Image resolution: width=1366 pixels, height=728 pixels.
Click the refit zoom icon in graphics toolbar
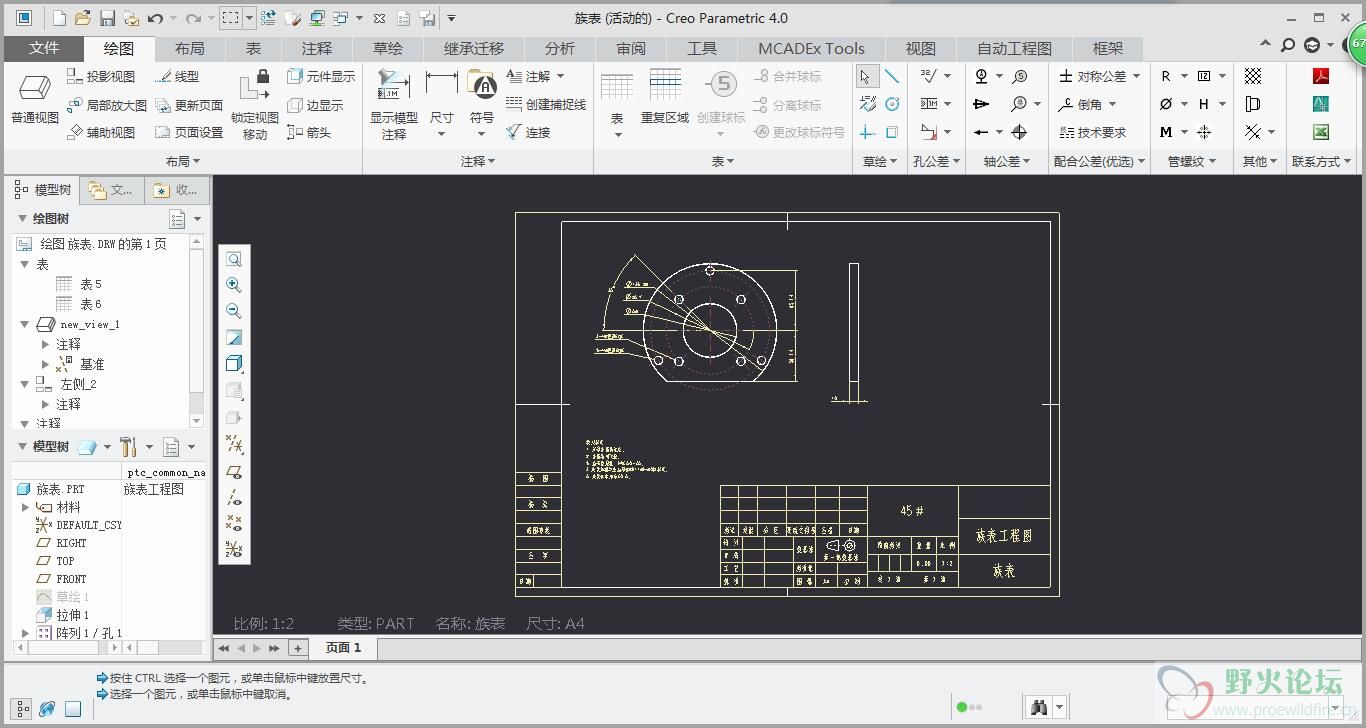click(234, 259)
